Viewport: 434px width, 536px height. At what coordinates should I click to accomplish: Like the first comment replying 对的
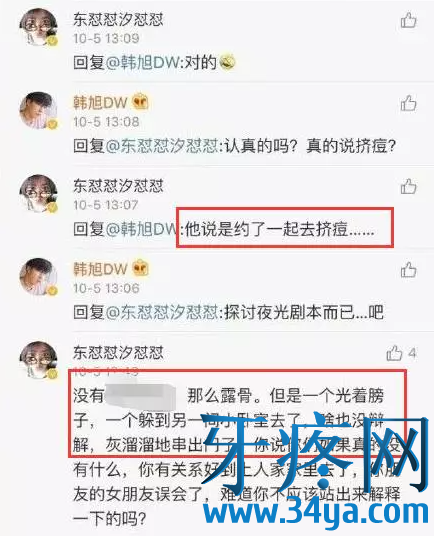[x=408, y=20]
